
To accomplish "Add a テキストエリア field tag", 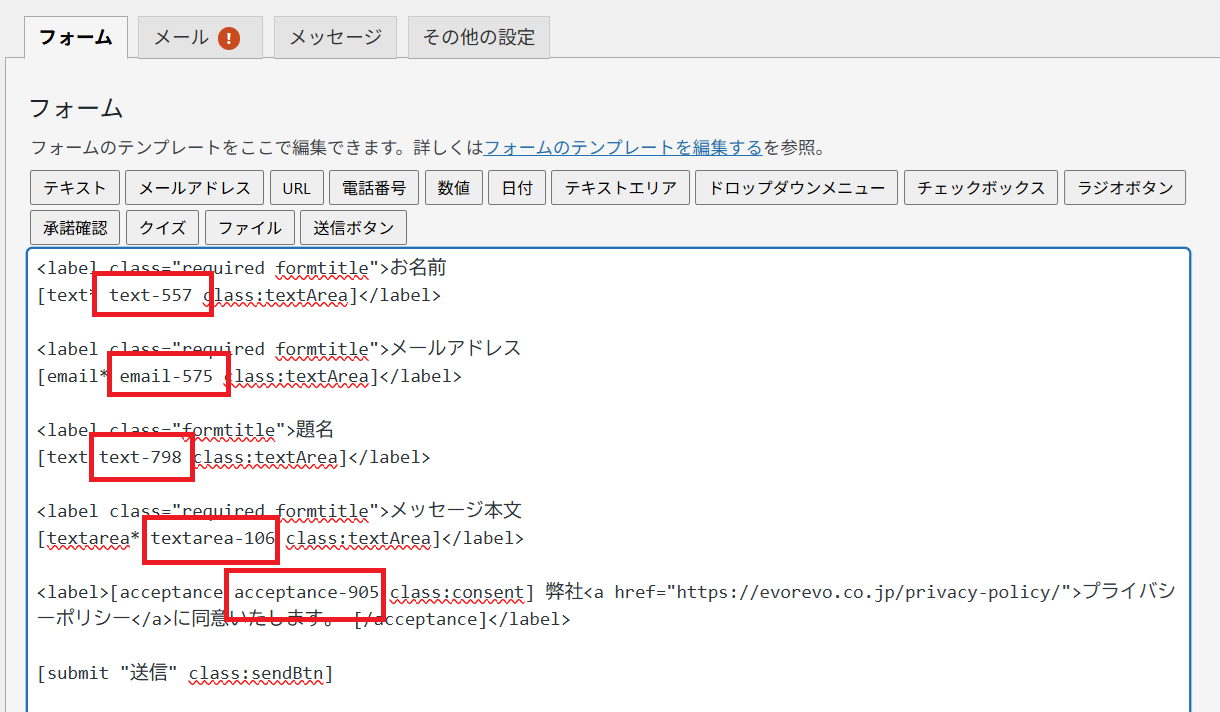I will pyautogui.click(x=620, y=188).
